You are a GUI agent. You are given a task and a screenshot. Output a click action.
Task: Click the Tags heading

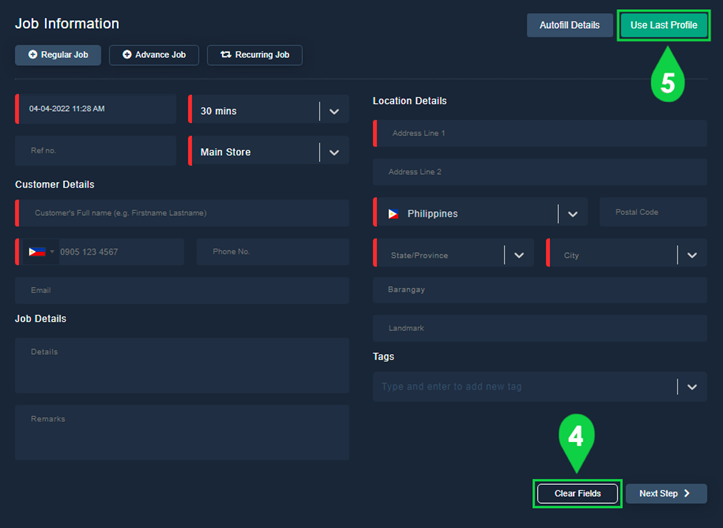[x=384, y=356]
